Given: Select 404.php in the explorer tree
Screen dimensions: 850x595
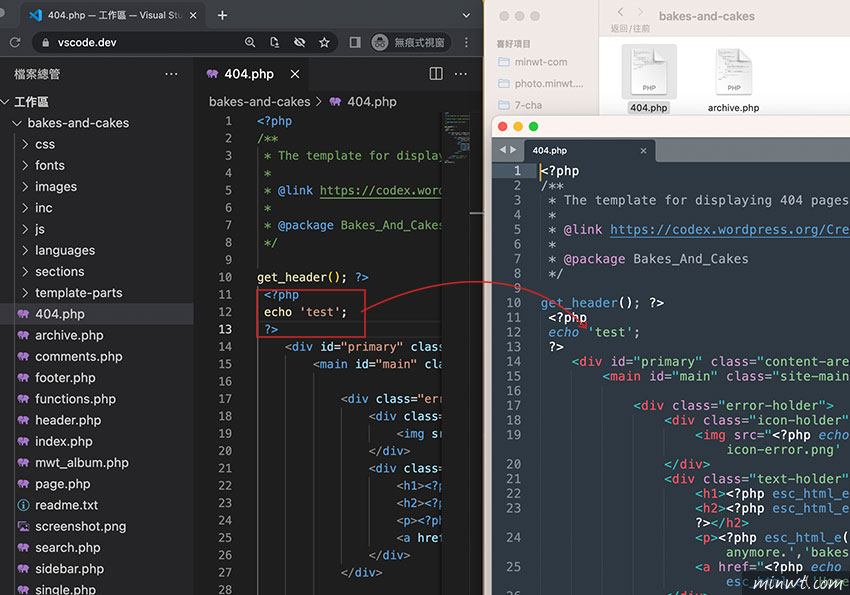Looking at the screenshot, I should (x=96, y=314).
